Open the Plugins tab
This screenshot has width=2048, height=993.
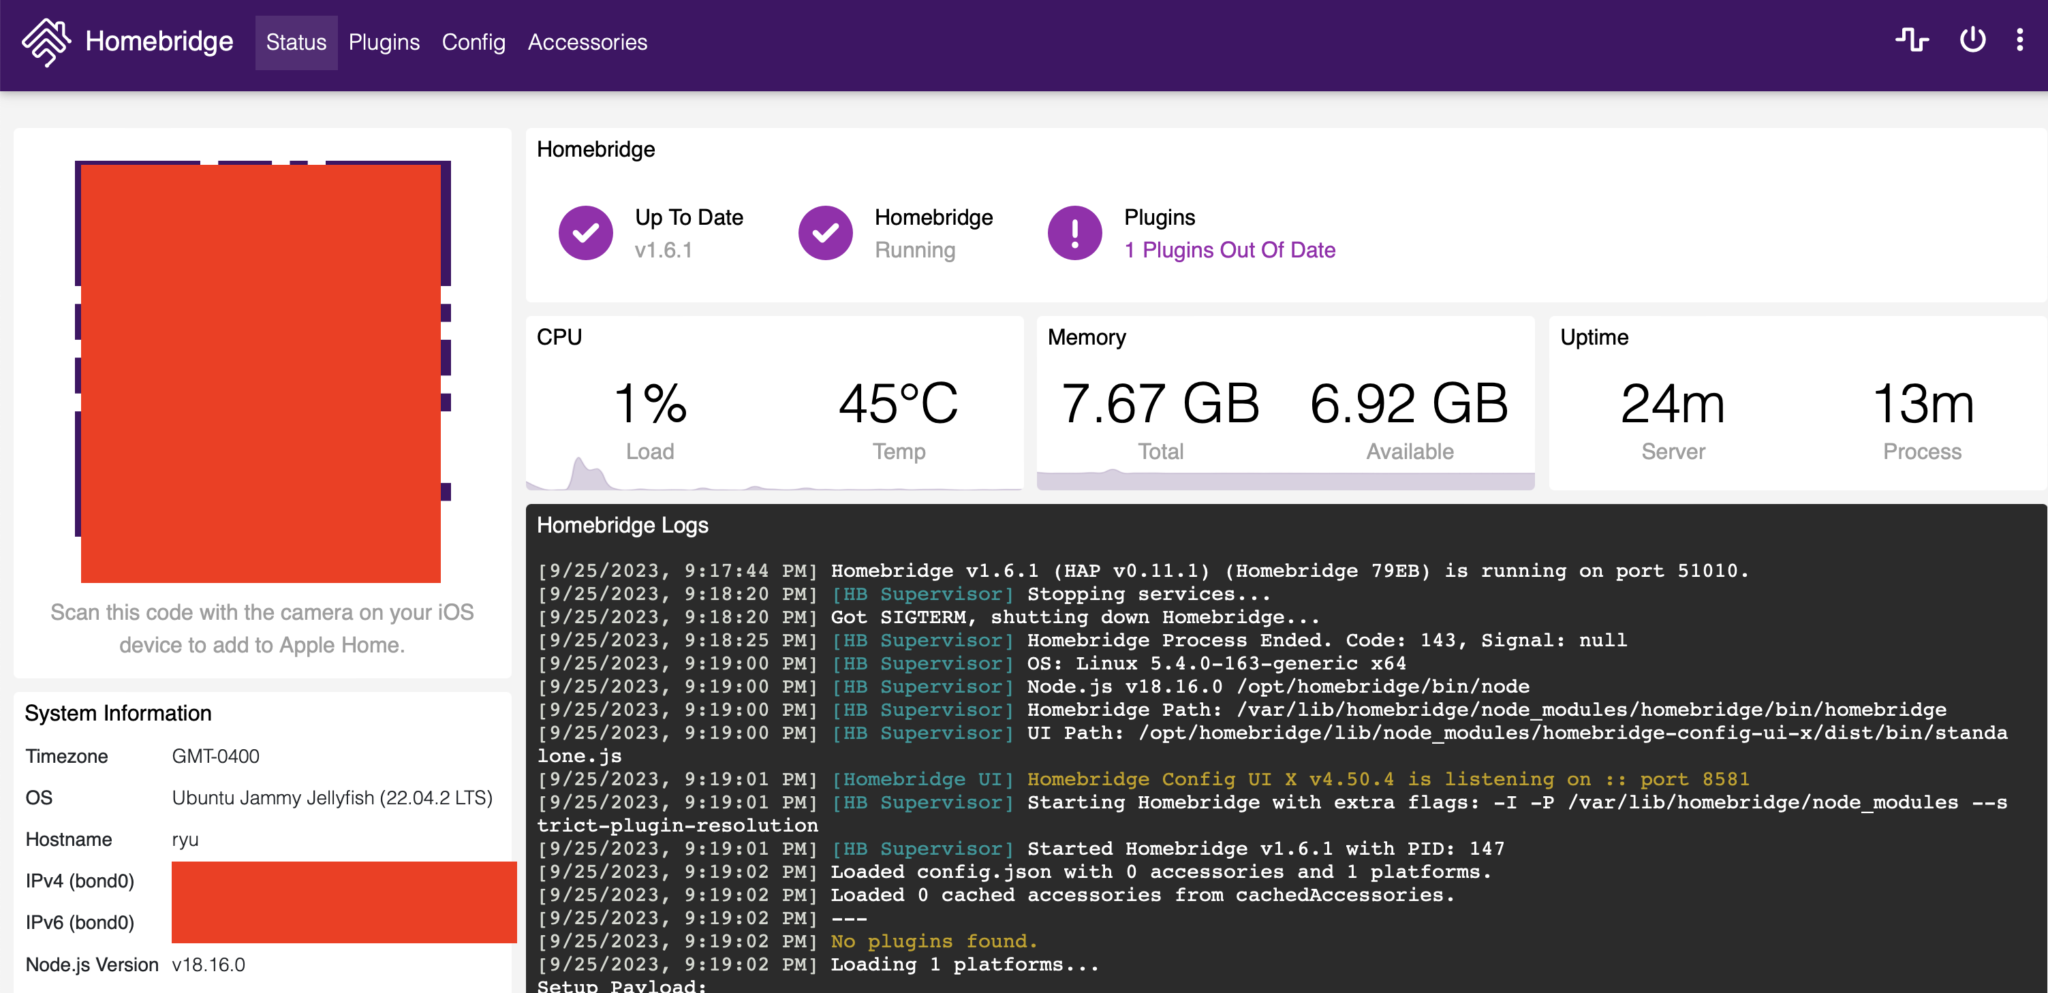(384, 42)
